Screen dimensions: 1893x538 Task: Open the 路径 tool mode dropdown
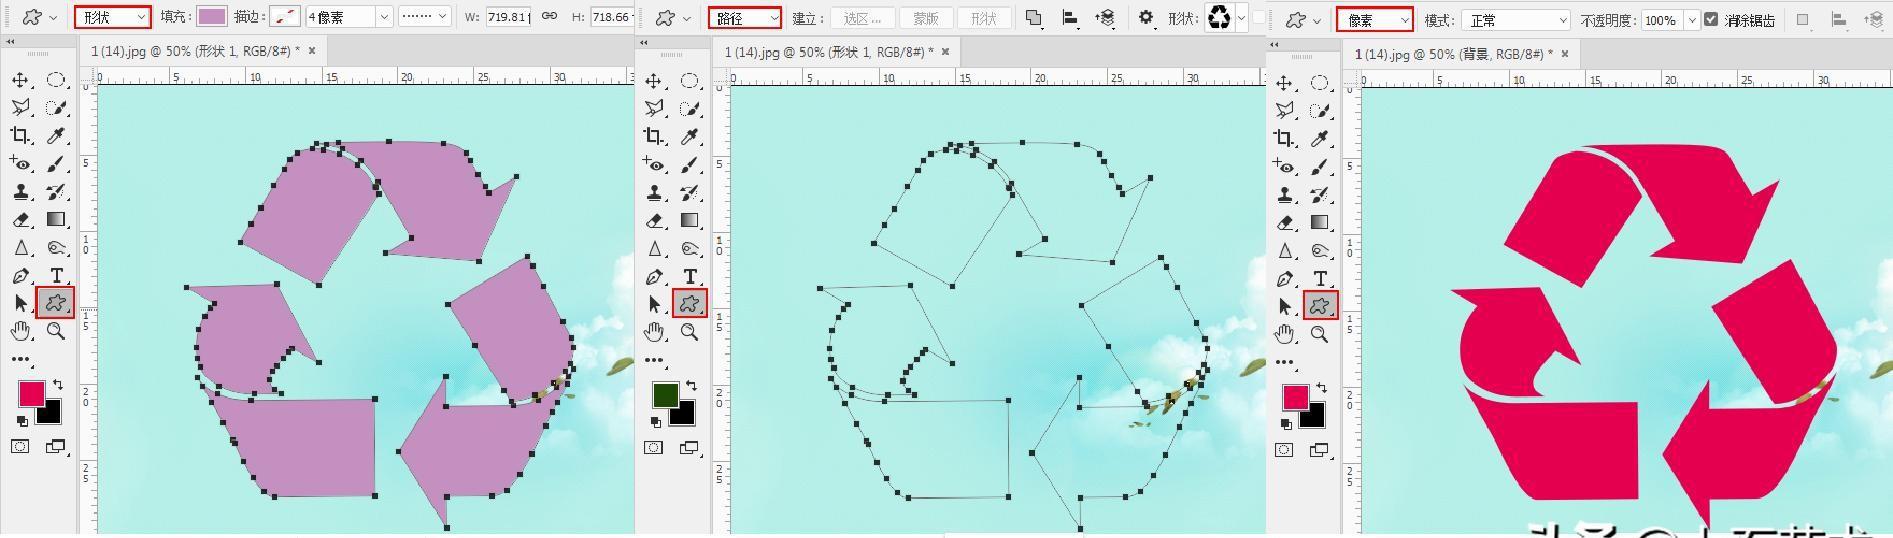tap(745, 18)
